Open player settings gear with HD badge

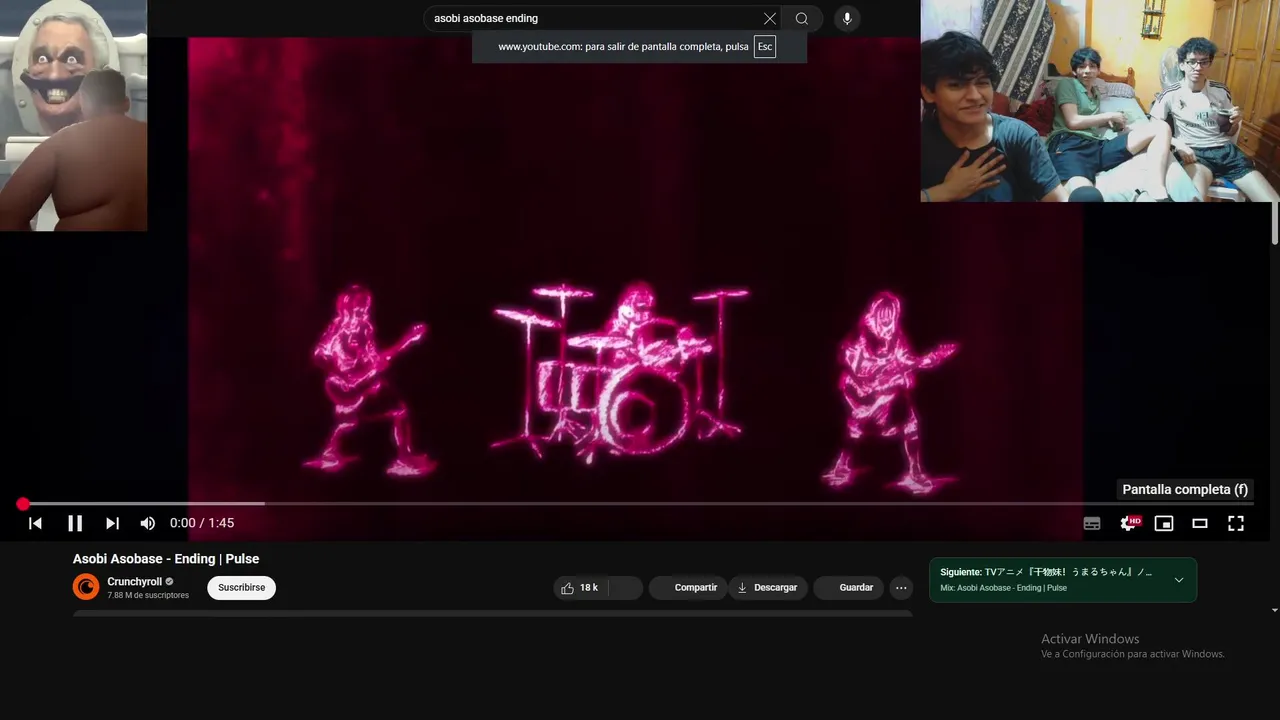(x=1130, y=523)
